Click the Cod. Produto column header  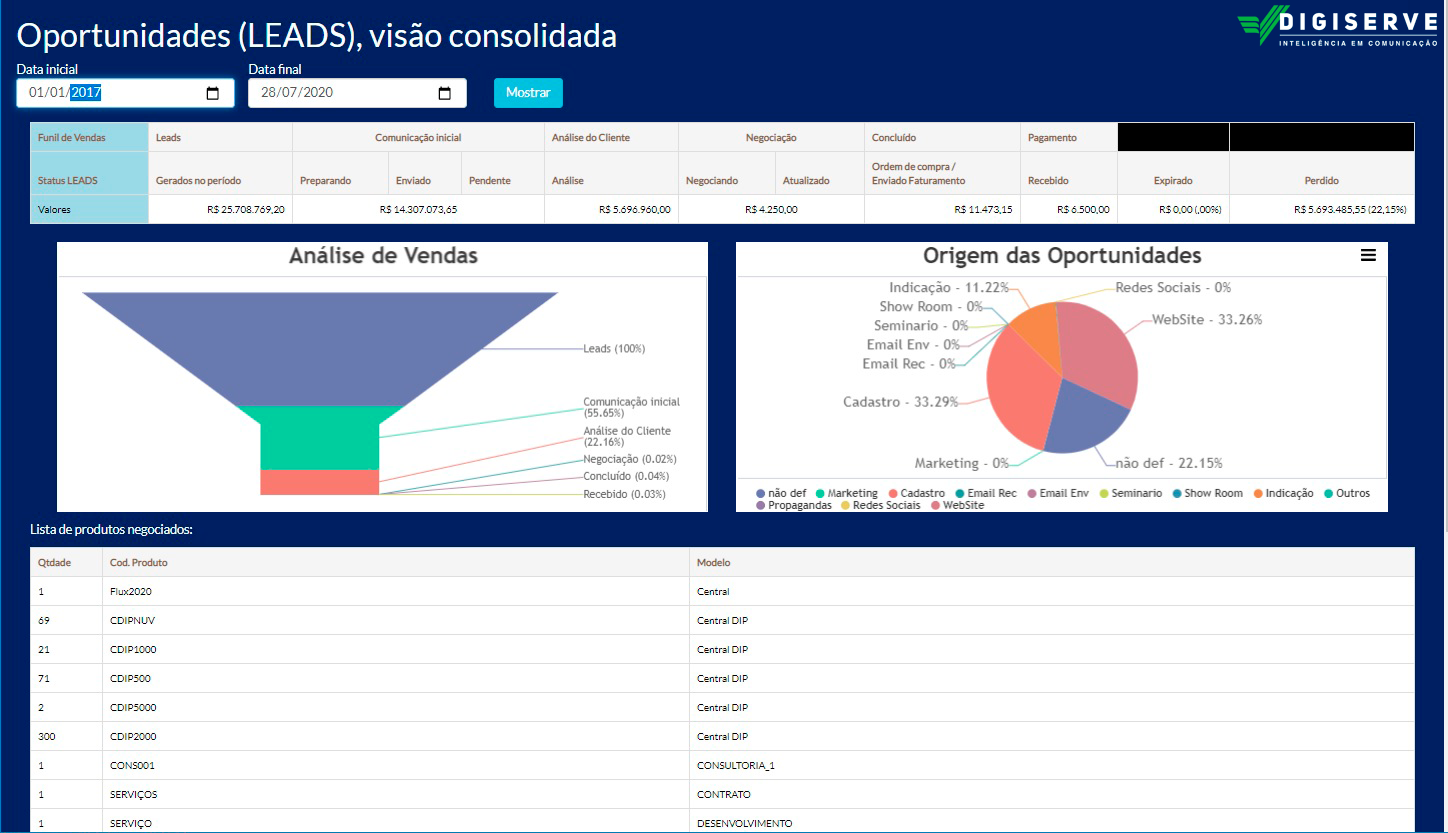(x=139, y=563)
